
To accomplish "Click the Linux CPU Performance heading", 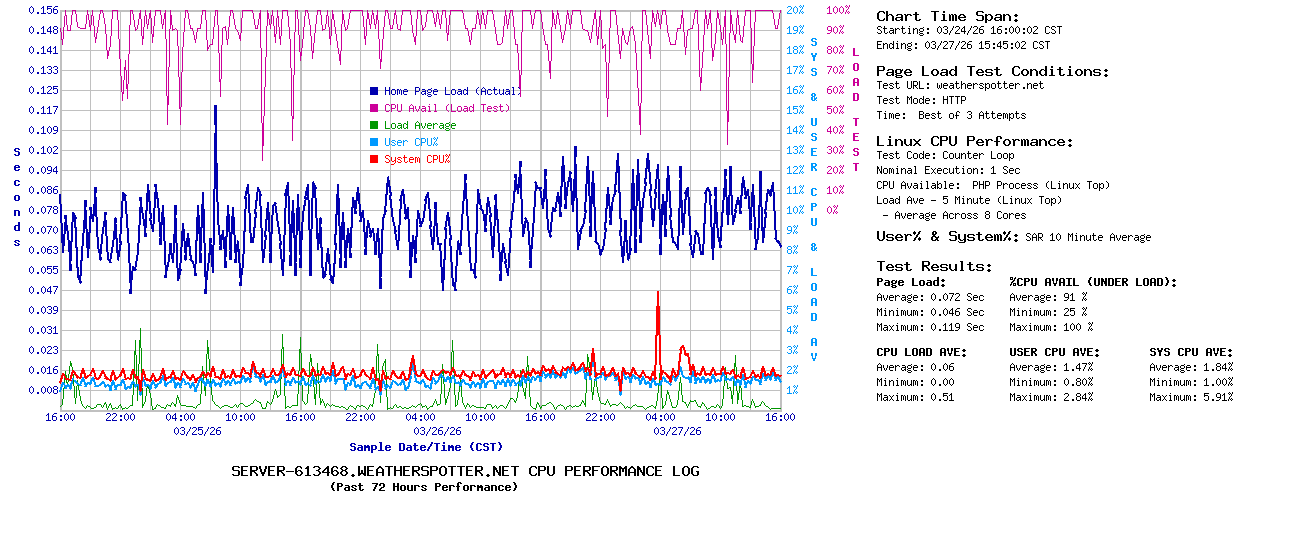I will (x=974, y=141).
